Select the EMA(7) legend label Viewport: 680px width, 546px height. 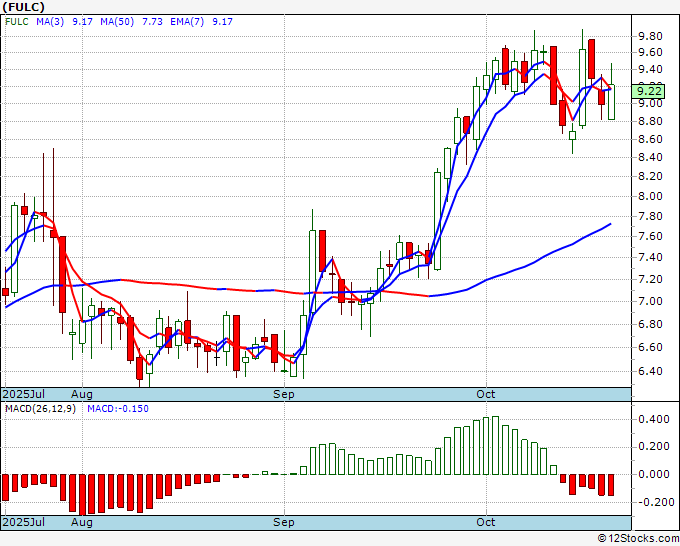(187, 21)
